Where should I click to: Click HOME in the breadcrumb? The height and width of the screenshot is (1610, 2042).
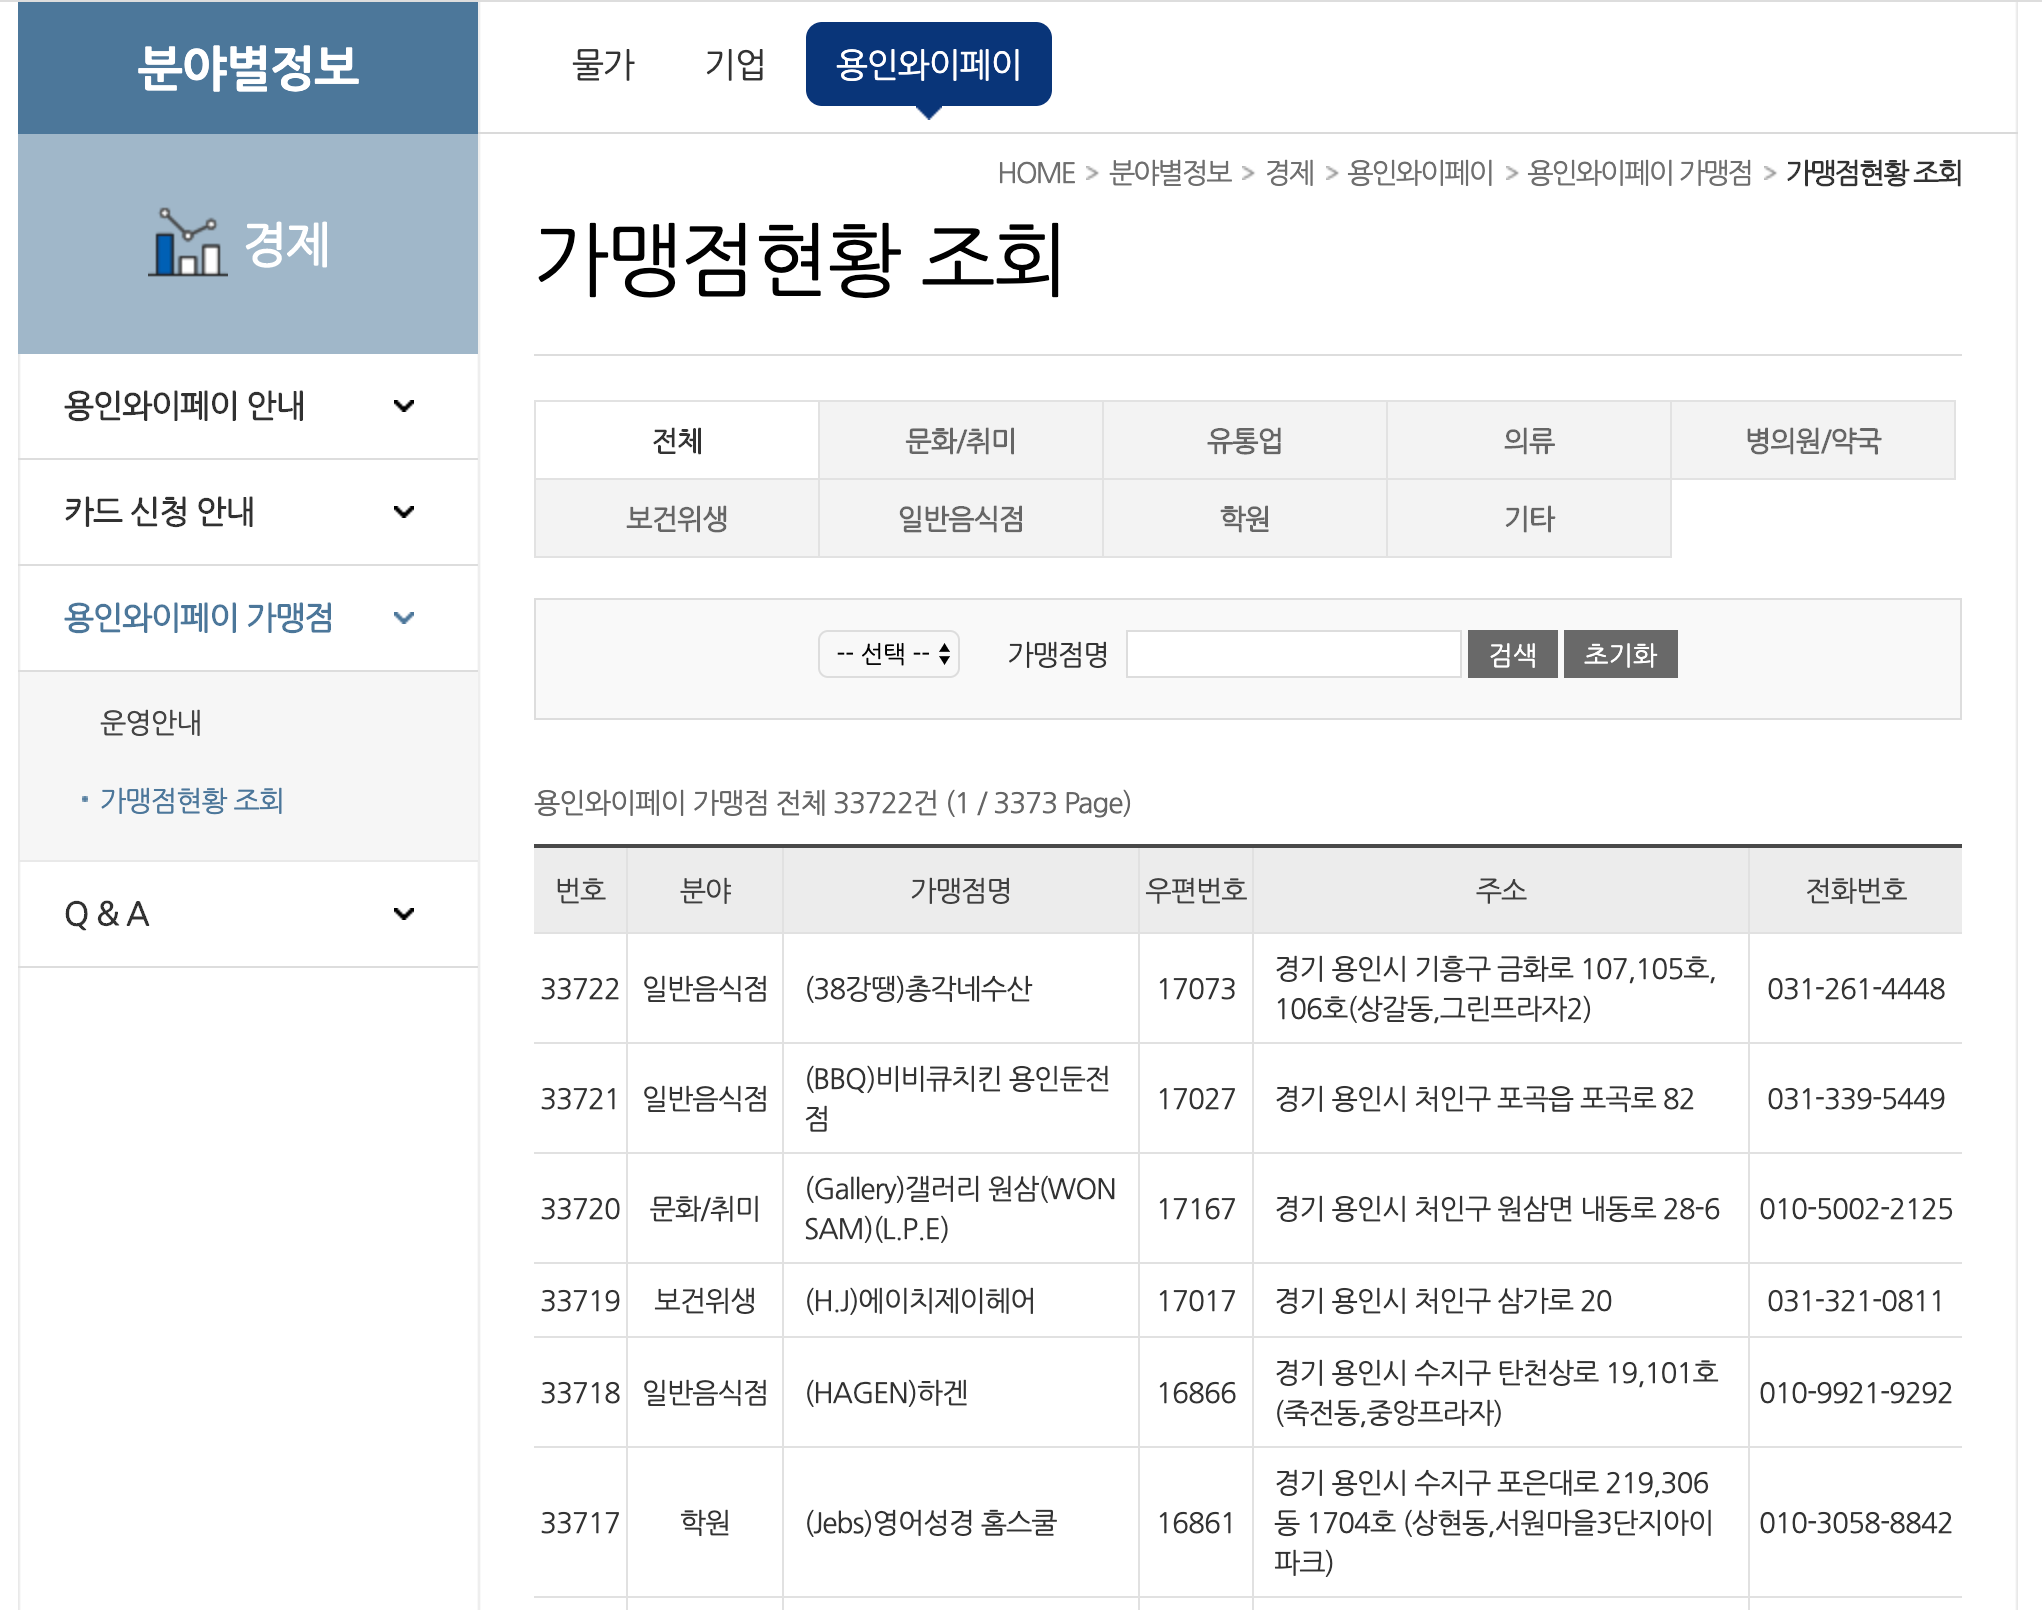1035,173
